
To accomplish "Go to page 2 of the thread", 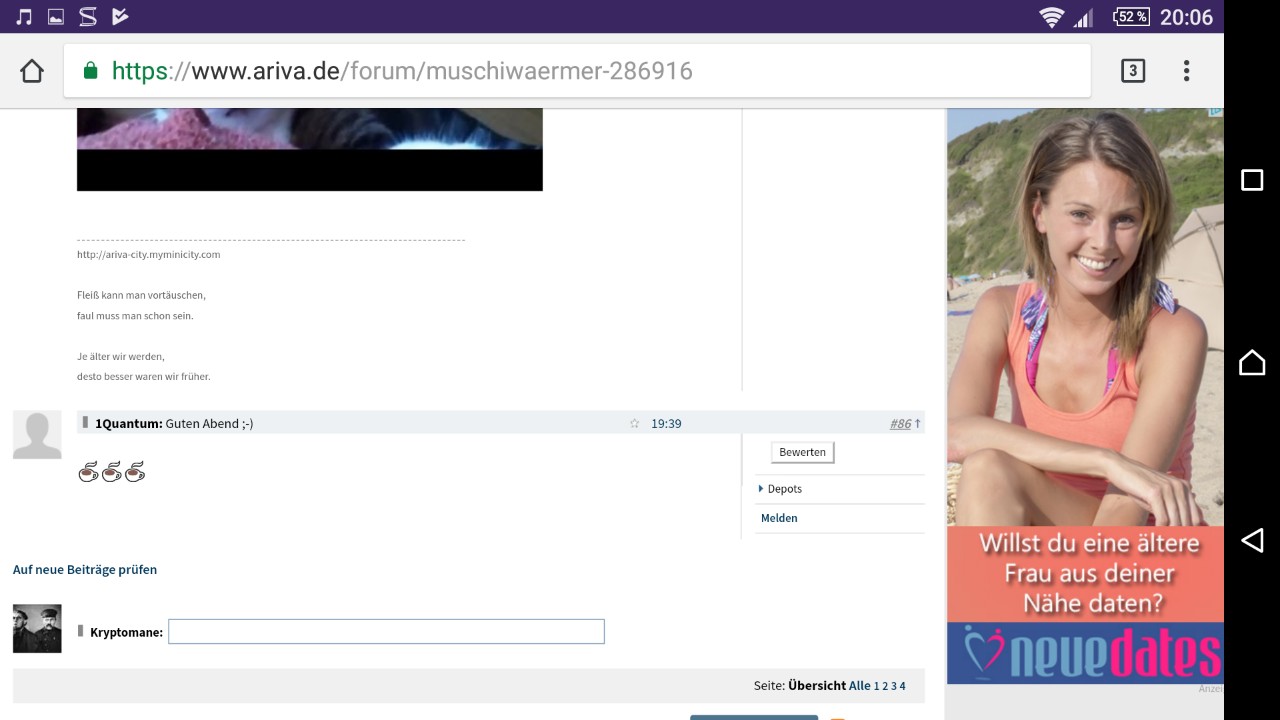I will tap(885, 686).
